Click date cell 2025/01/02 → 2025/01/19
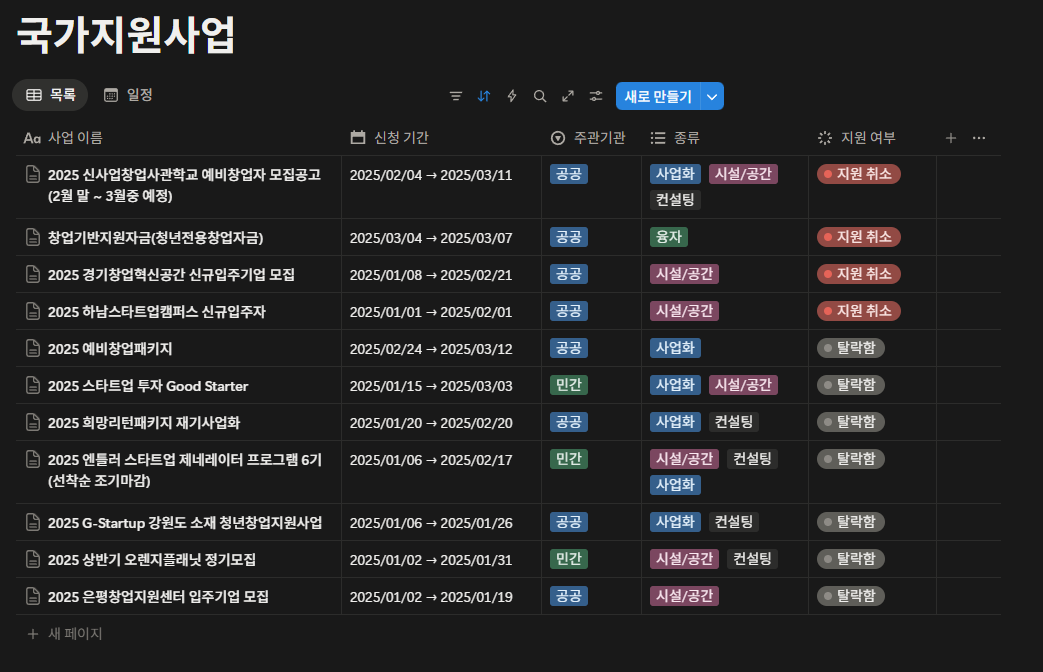The height and width of the screenshot is (672, 1043). click(431, 597)
